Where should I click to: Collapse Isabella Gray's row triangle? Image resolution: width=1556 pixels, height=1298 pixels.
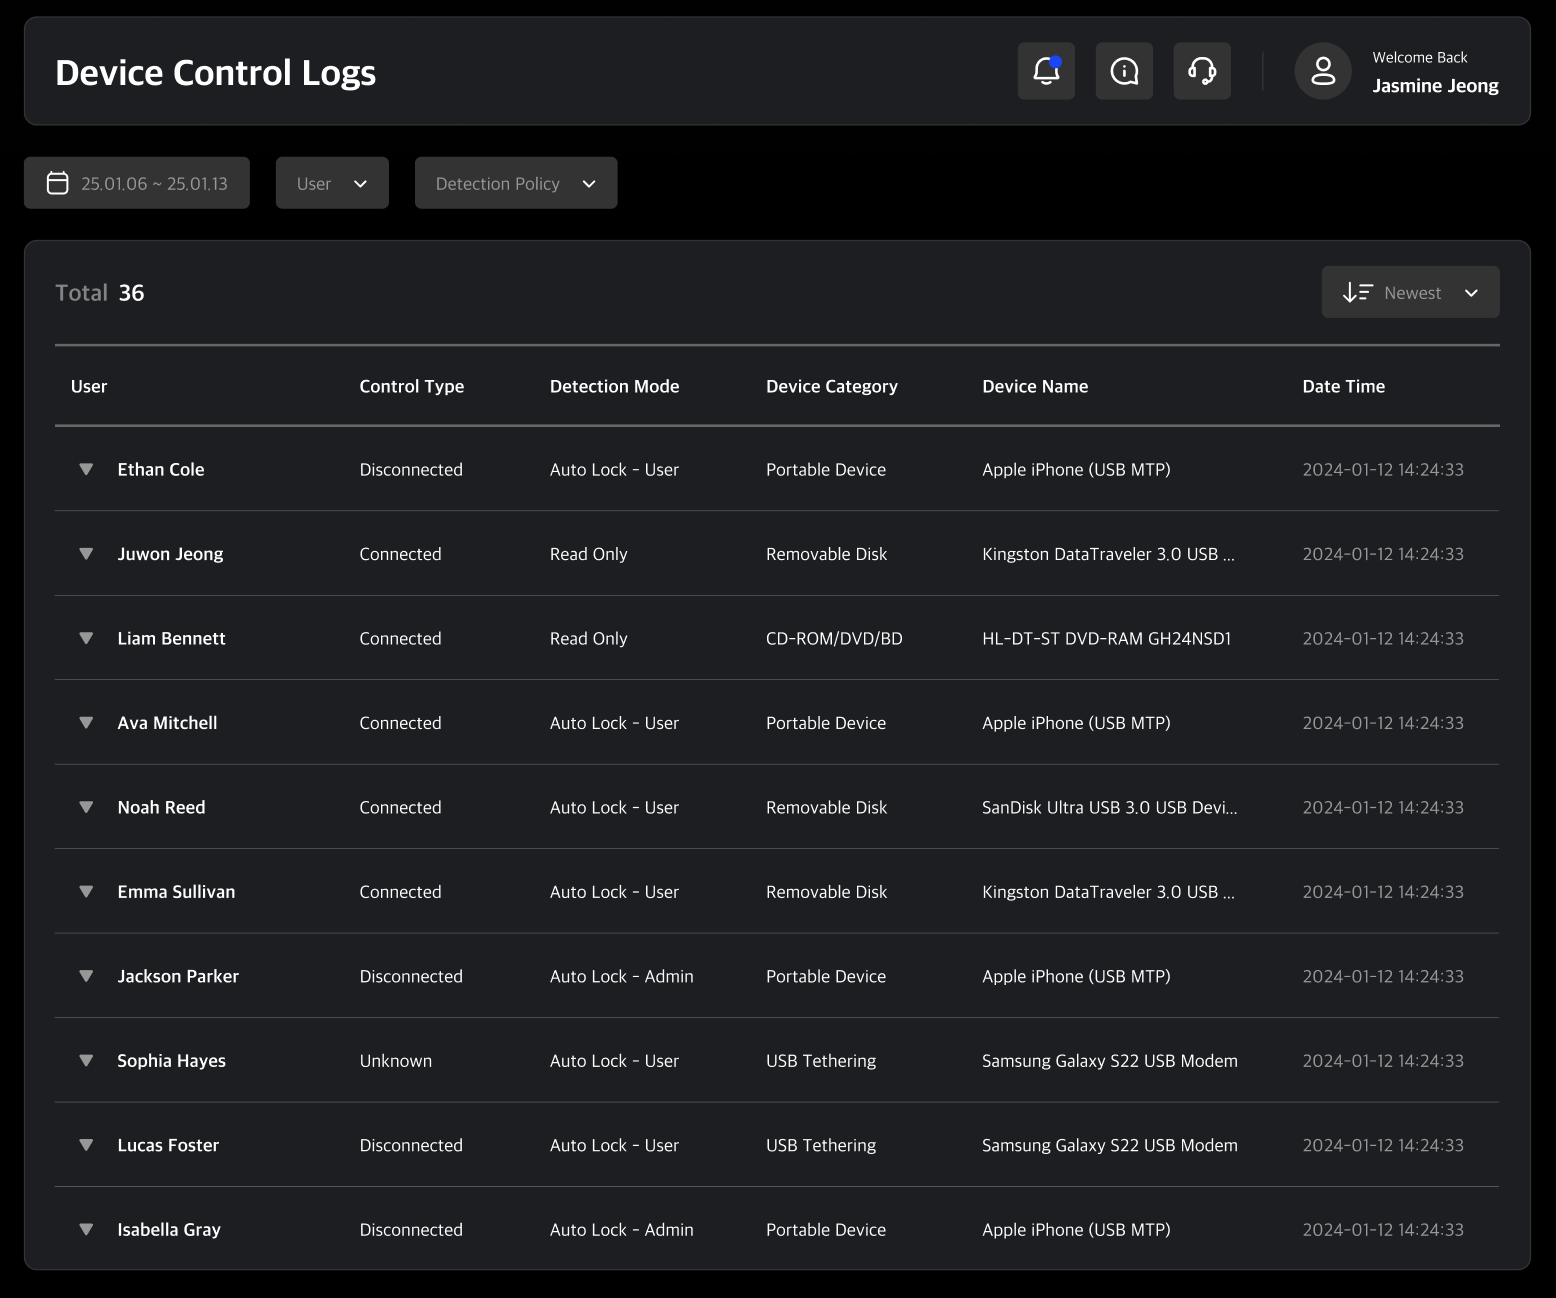[x=86, y=1229]
